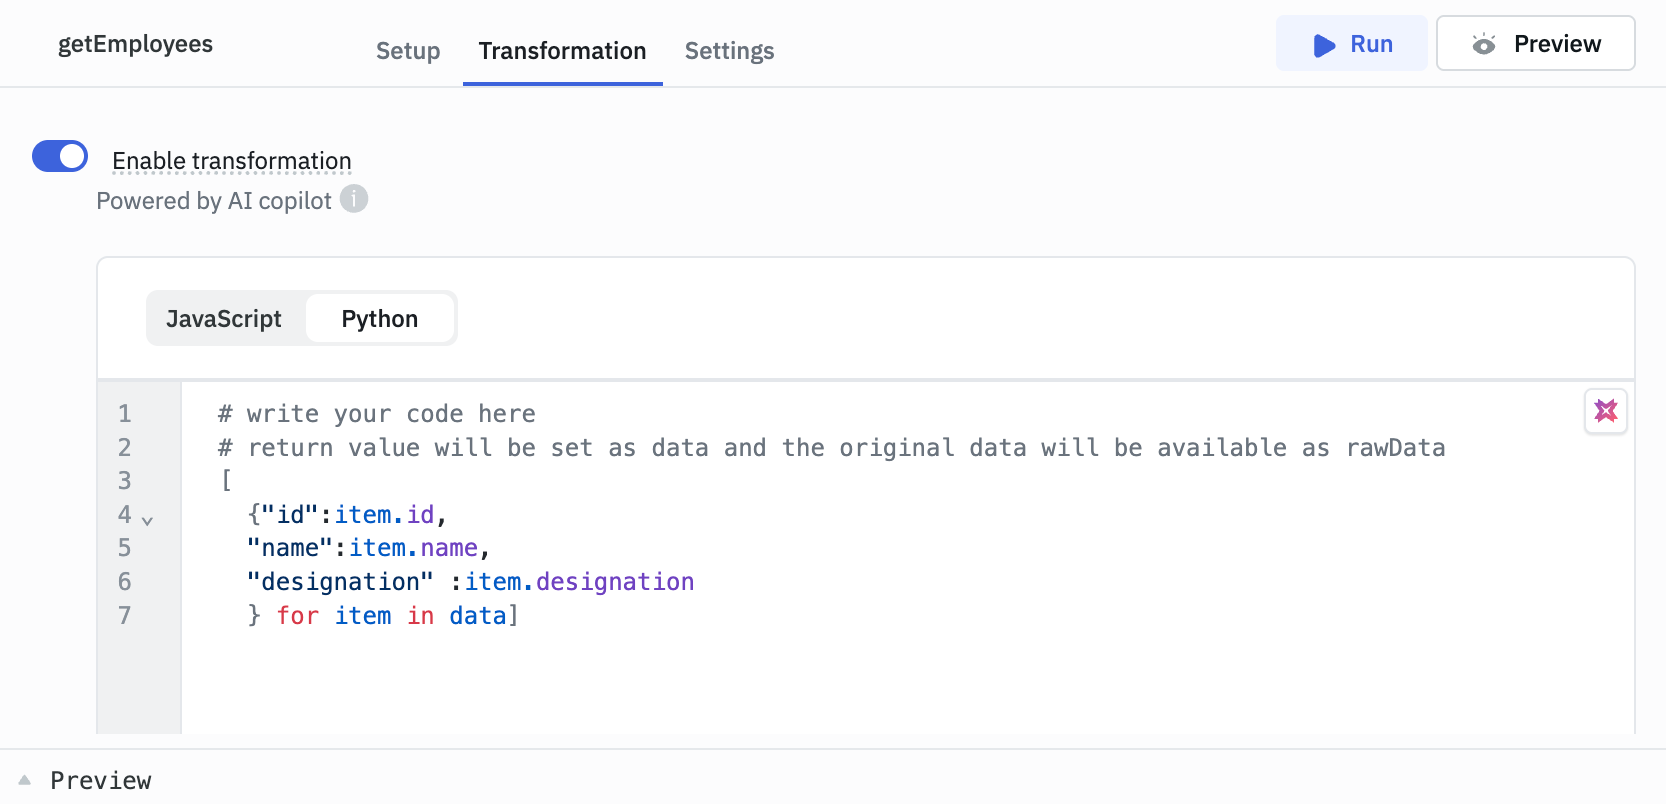Open AI copilot icon in code editor

pos(1605,411)
